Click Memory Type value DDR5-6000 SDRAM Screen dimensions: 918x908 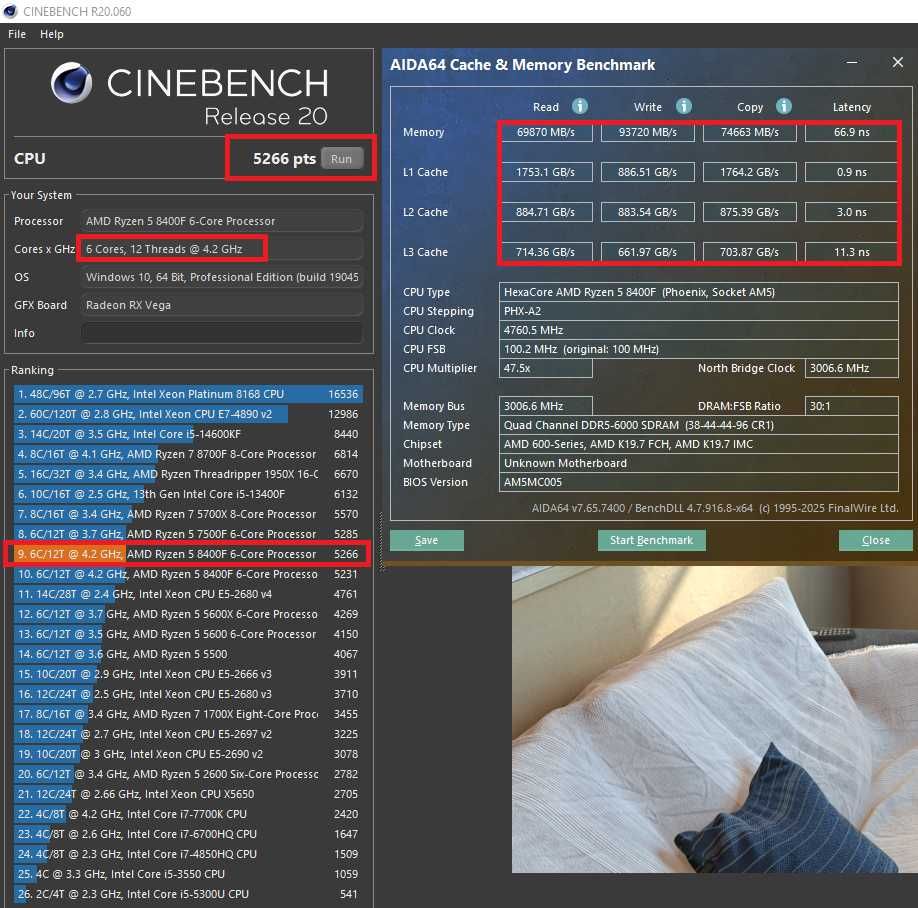click(x=698, y=425)
